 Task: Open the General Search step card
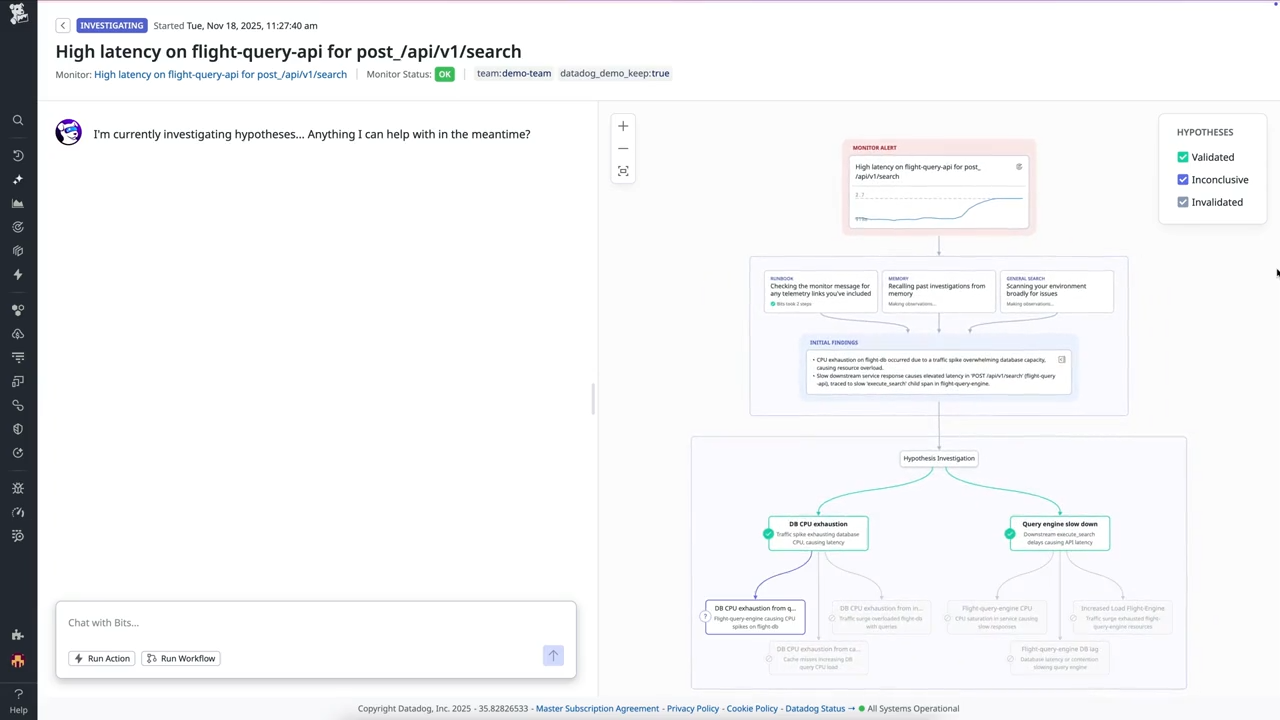(x=1057, y=291)
